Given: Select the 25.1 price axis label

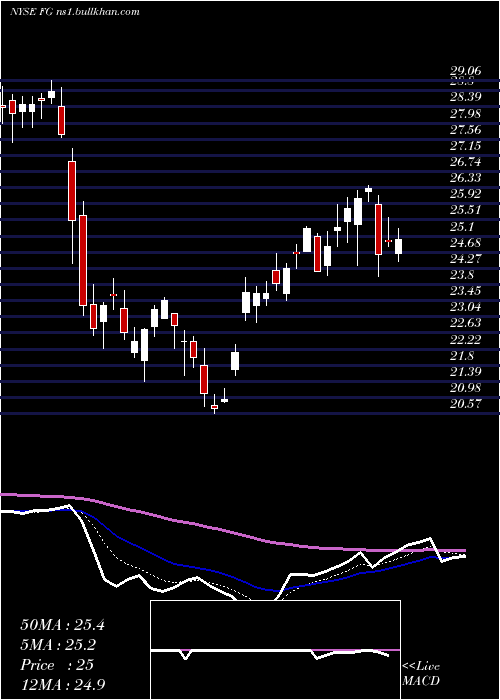Looking at the screenshot, I should pos(462,227).
